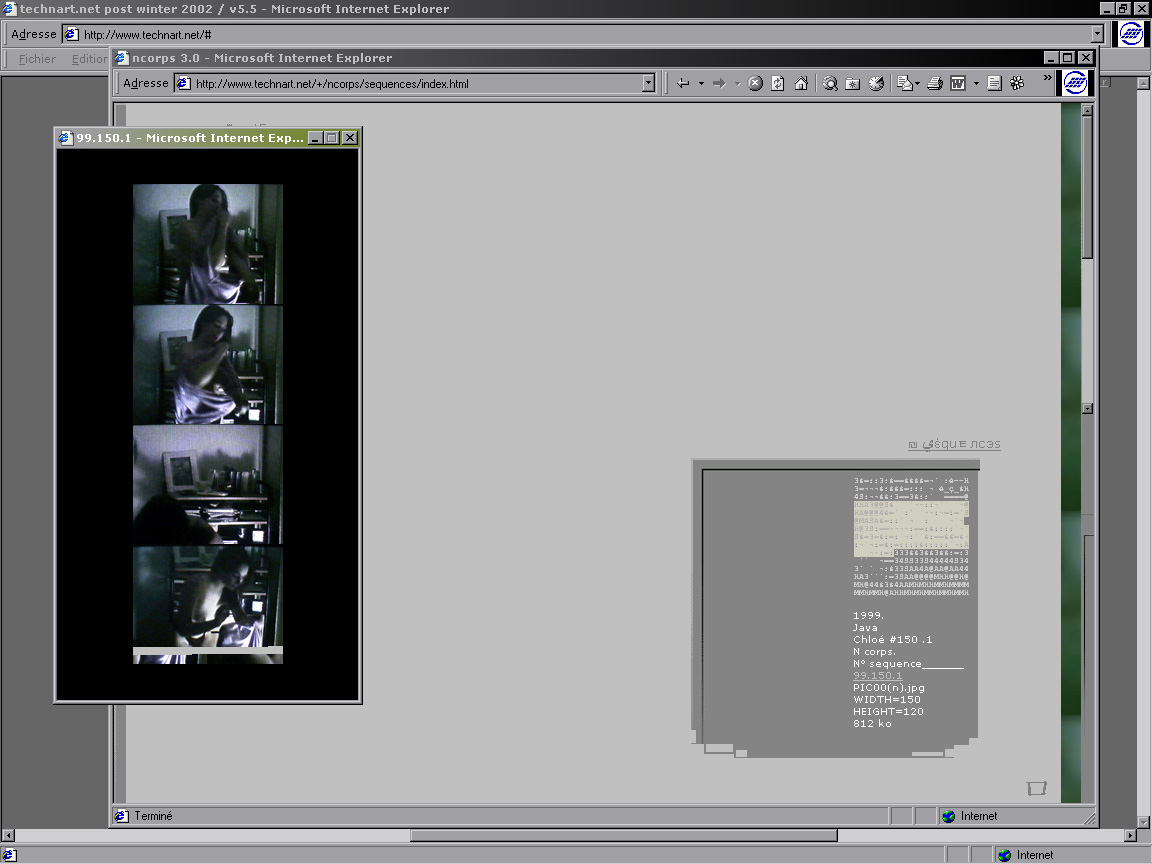Expand the Mail options dropdown arrow
This screenshot has width=1152, height=864.
[918, 84]
